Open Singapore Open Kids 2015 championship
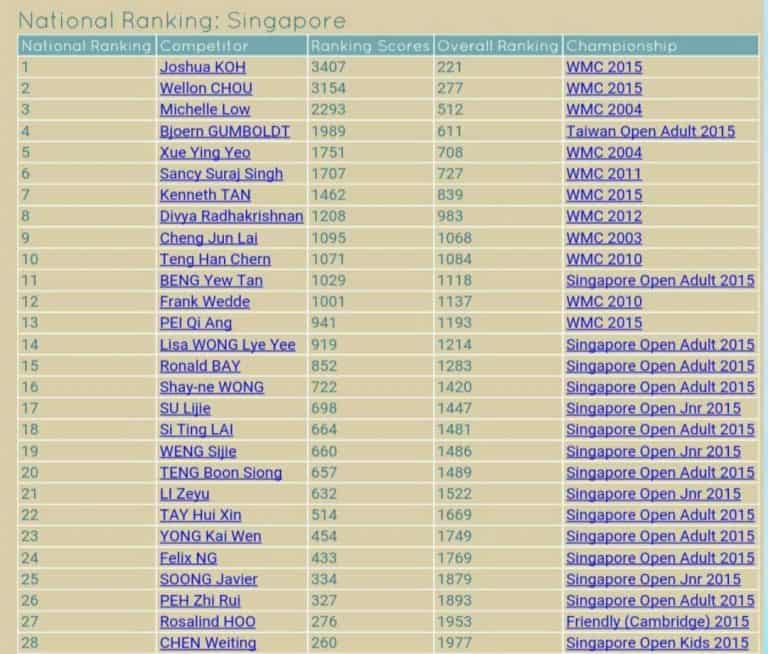The image size is (768, 654). point(657,643)
